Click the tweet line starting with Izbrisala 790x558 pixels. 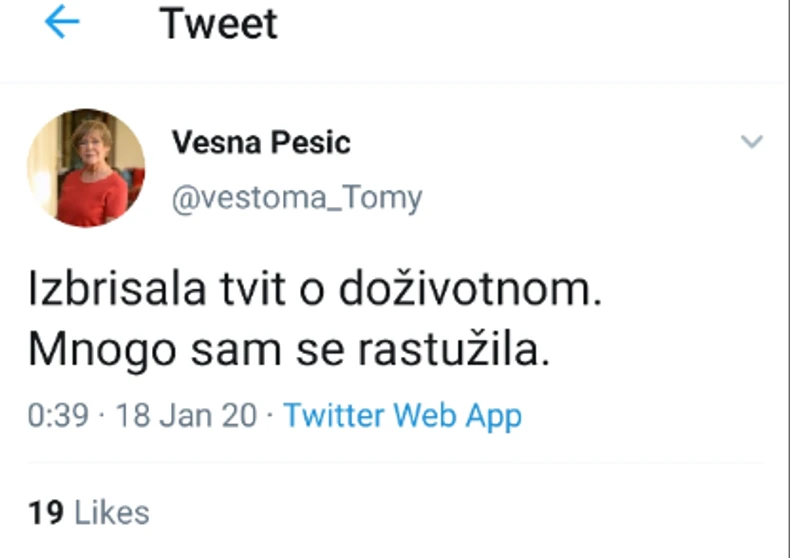318,291
